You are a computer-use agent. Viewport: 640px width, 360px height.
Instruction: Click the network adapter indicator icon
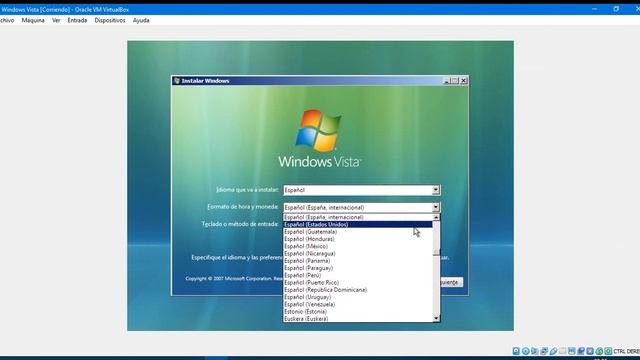[544, 351]
